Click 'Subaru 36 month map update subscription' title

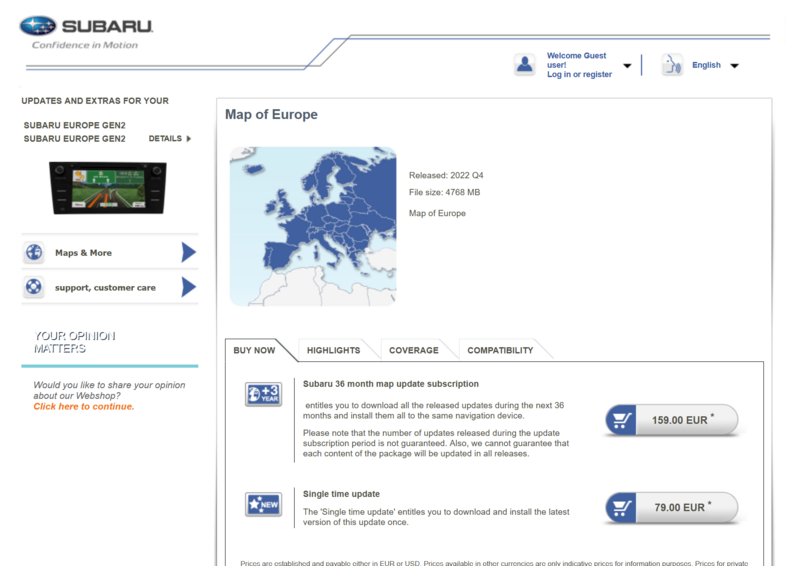tap(391, 384)
